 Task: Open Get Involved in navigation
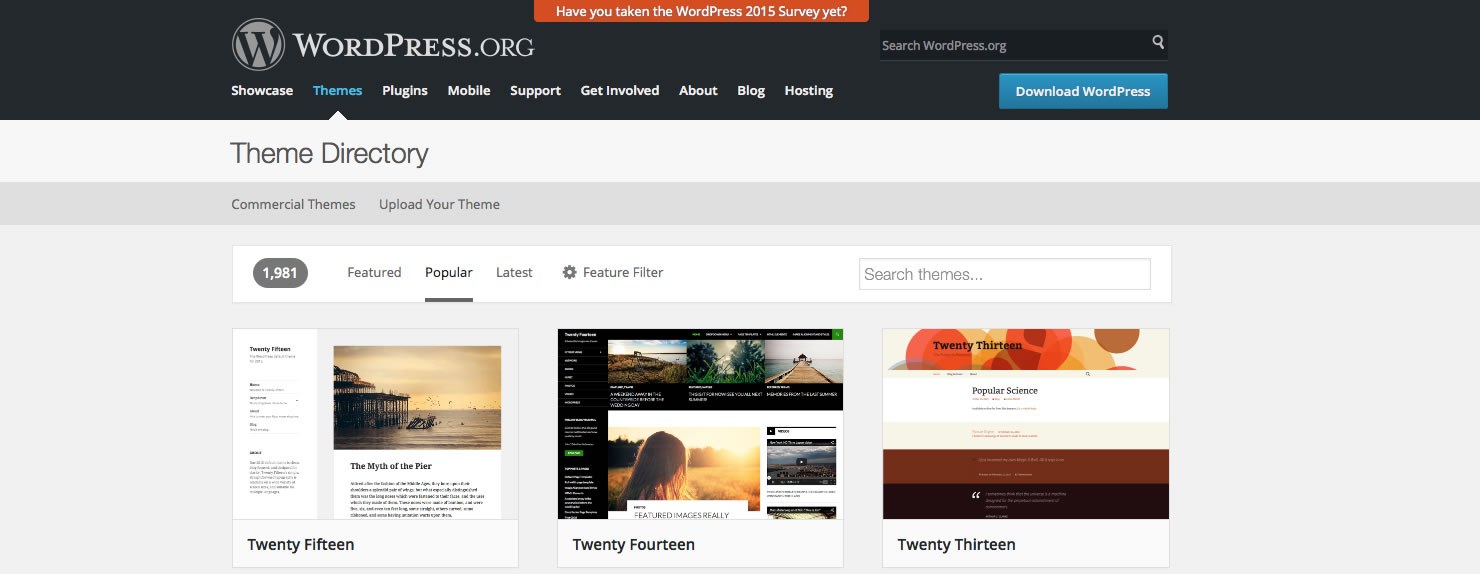(620, 90)
